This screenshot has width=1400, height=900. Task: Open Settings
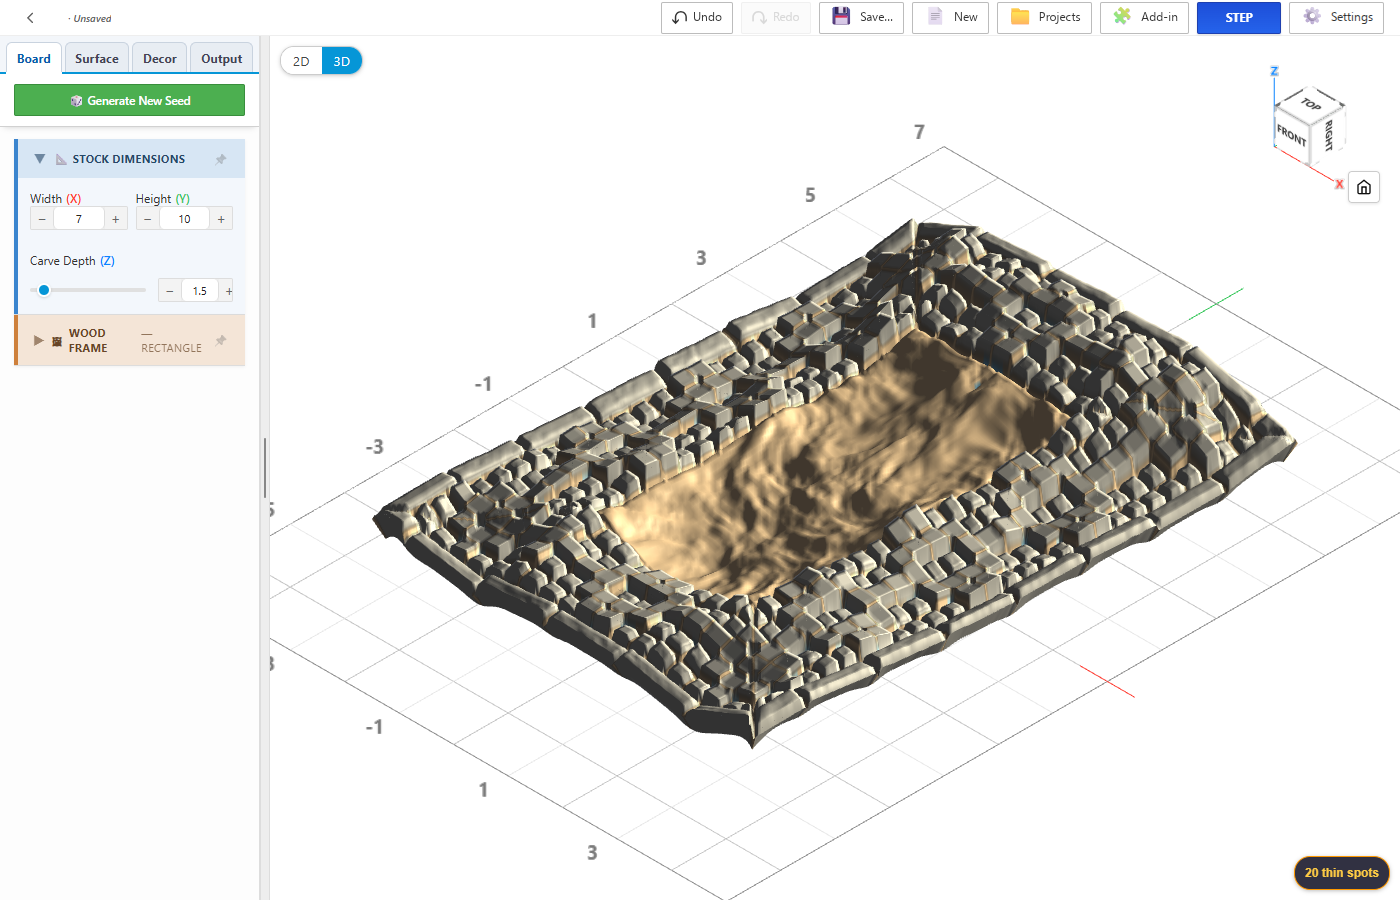1337,18
